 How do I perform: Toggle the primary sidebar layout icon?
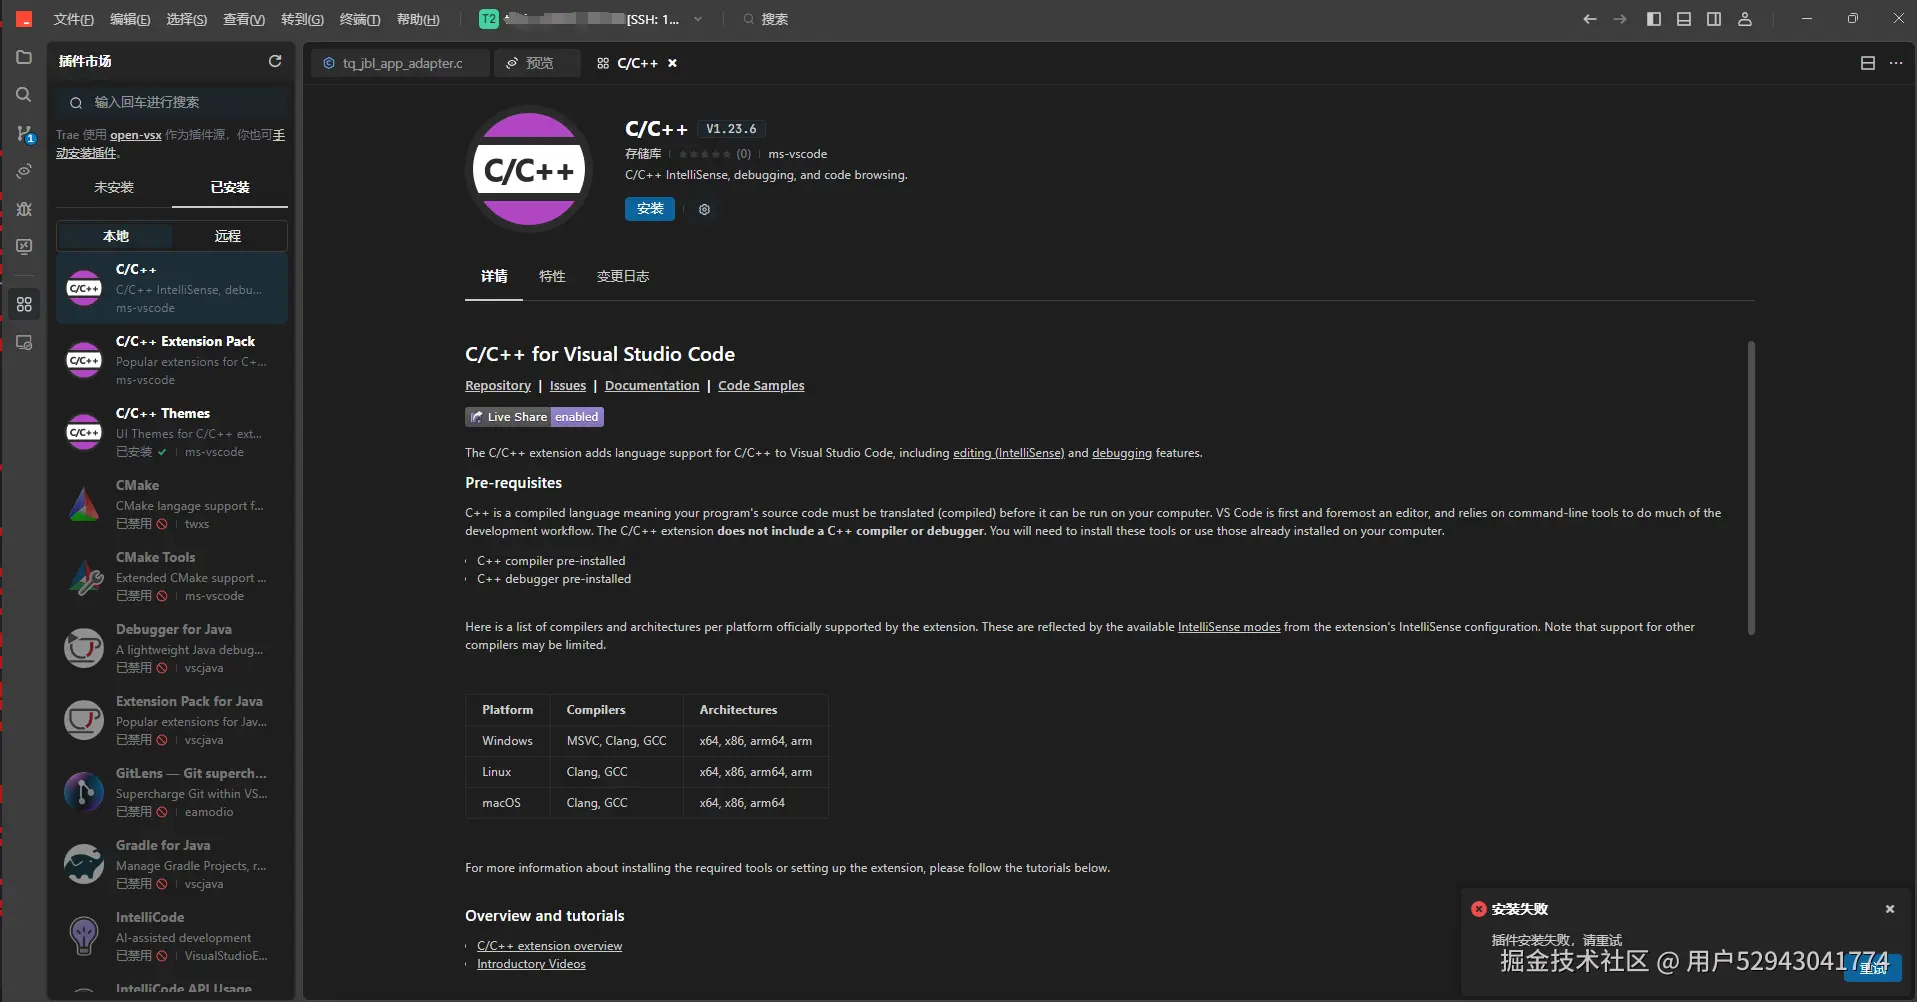(1654, 19)
